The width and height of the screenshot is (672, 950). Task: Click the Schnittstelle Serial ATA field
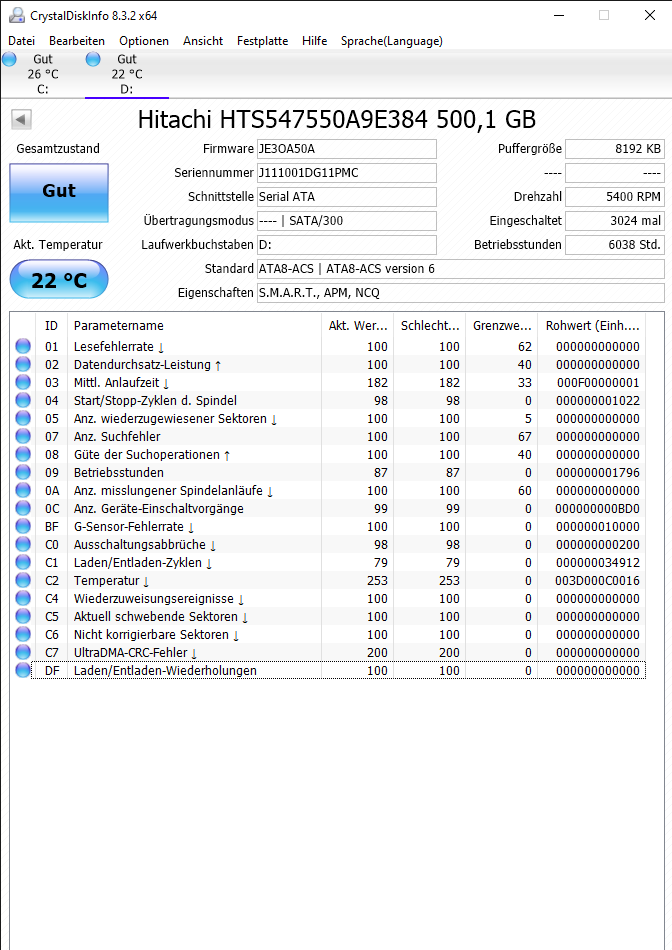pos(347,197)
